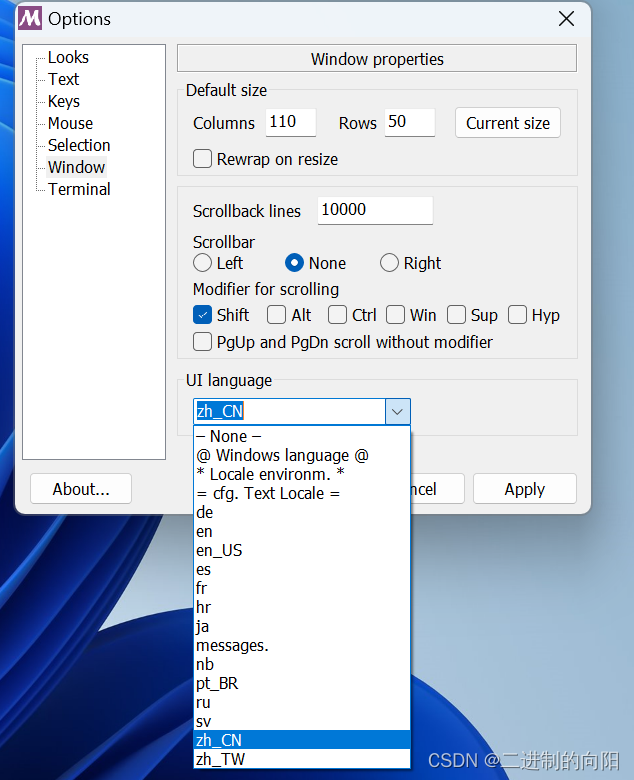Choose hr from the language list
Image resolution: width=634 pixels, height=780 pixels.
(x=302, y=607)
